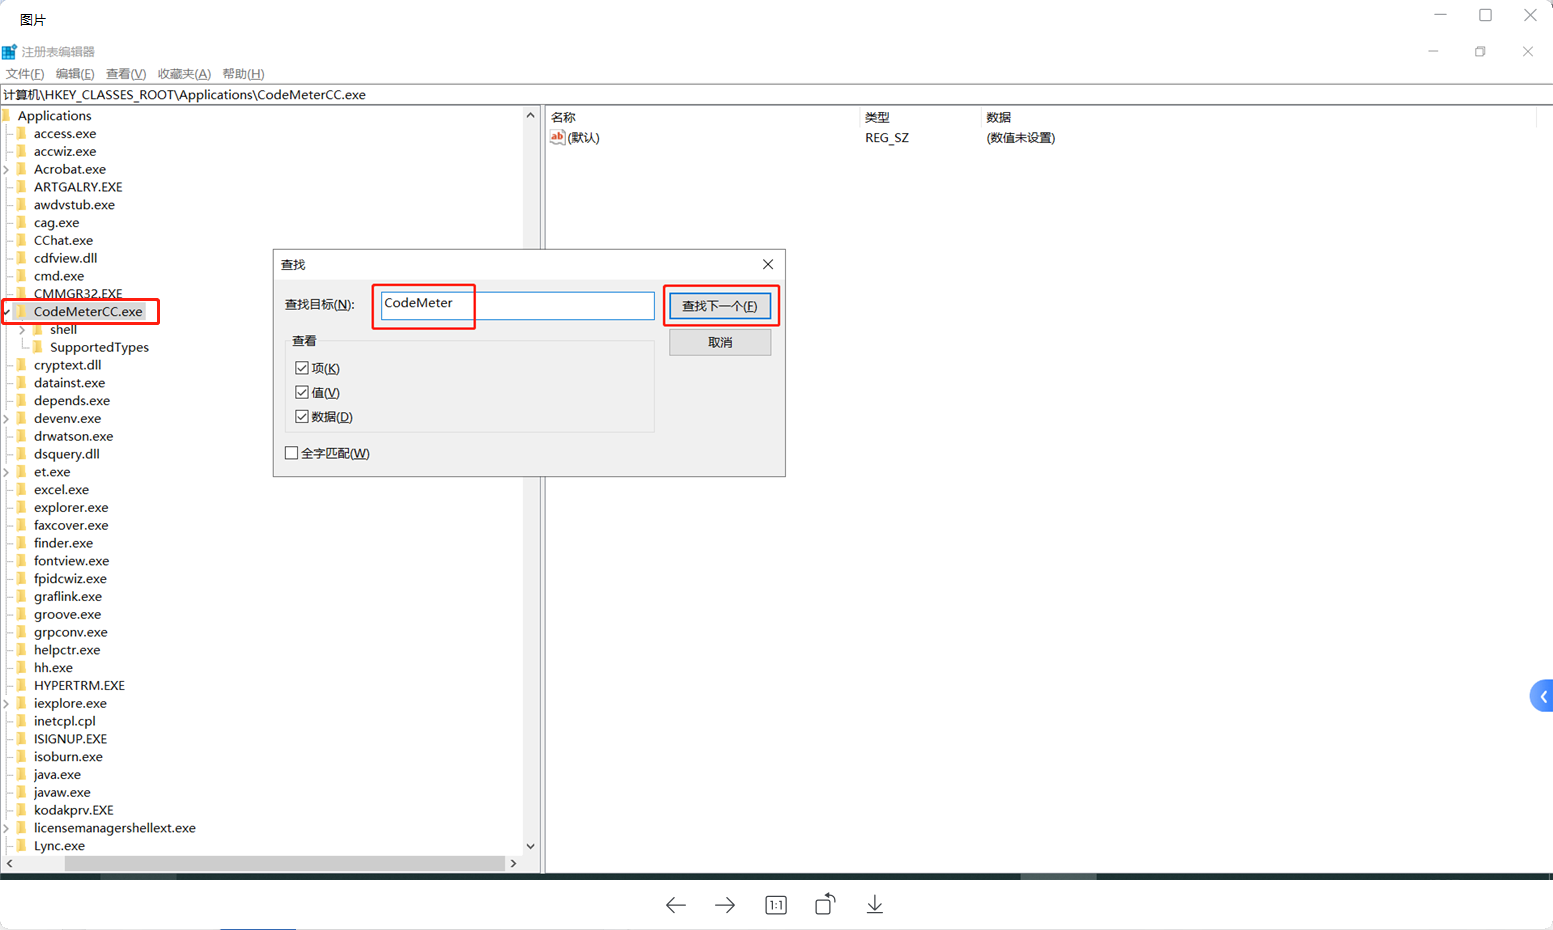Image resolution: width=1553 pixels, height=930 pixels.
Task: Click folder icon beside cmd.exe
Action: coord(22,276)
